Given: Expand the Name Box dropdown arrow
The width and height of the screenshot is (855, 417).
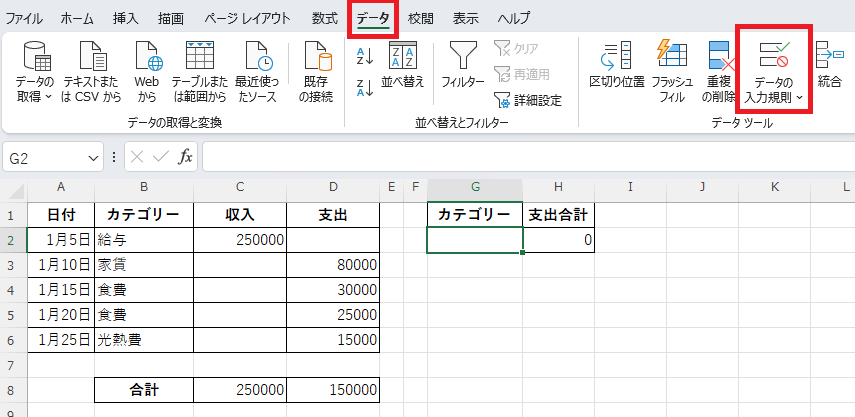Looking at the screenshot, I should coord(93,157).
